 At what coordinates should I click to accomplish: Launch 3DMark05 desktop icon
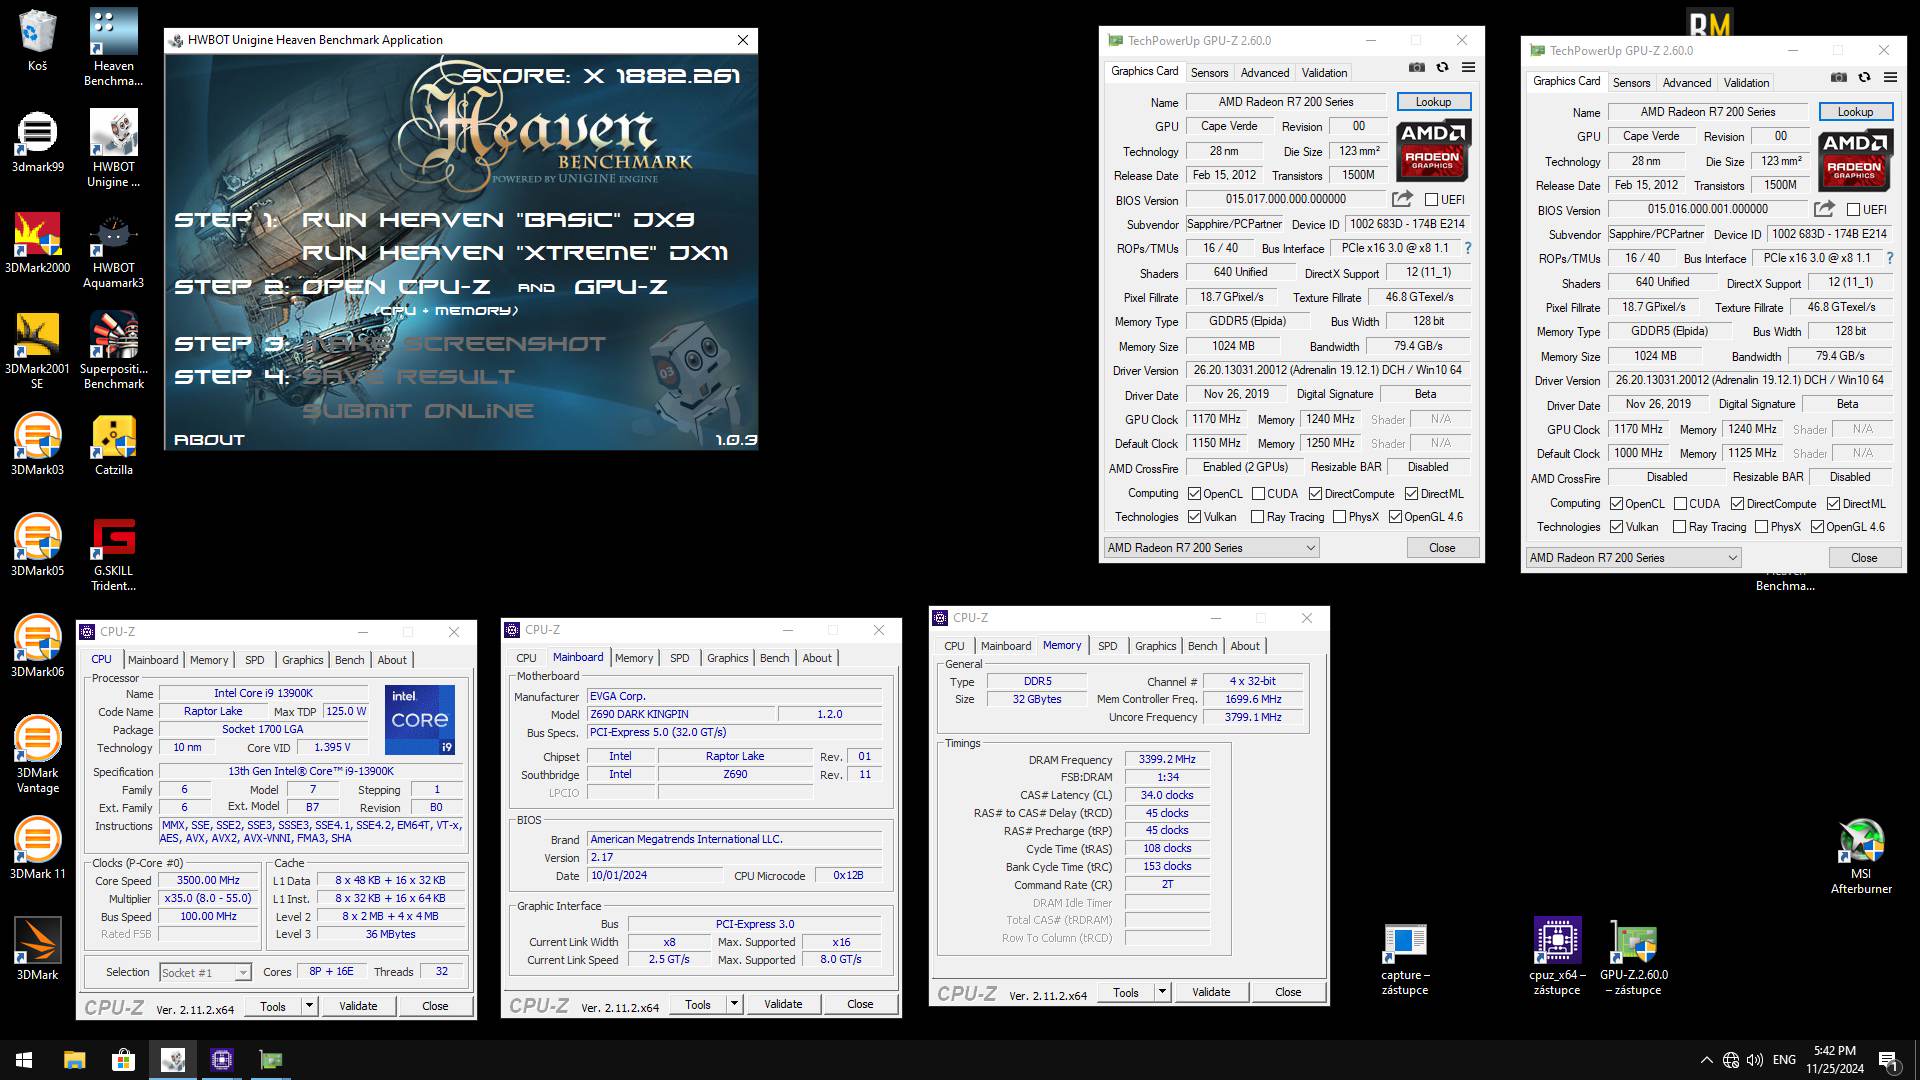coord(37,545)
